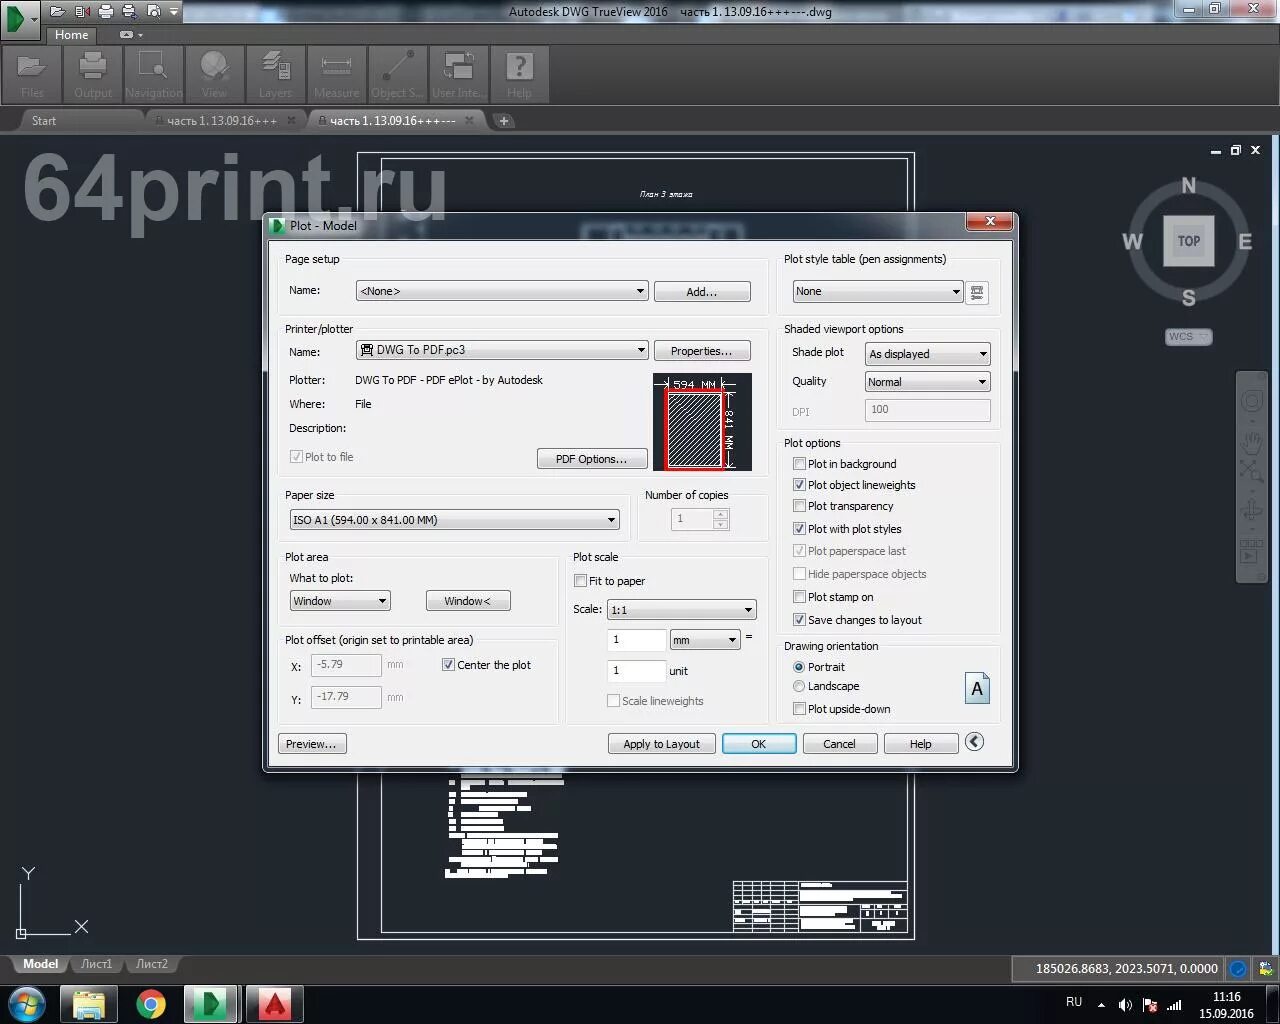Screen dimensions: 1280x1024
Task: Open the Object Snap ribbon panel
Action: (x=398, y=74)
